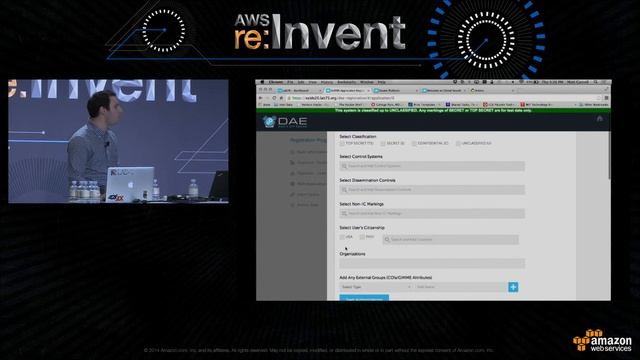Click the 'Select User's Citizenship' label
Screen dimensions: 640x360
pyautogui.click(x=362, y=228)
